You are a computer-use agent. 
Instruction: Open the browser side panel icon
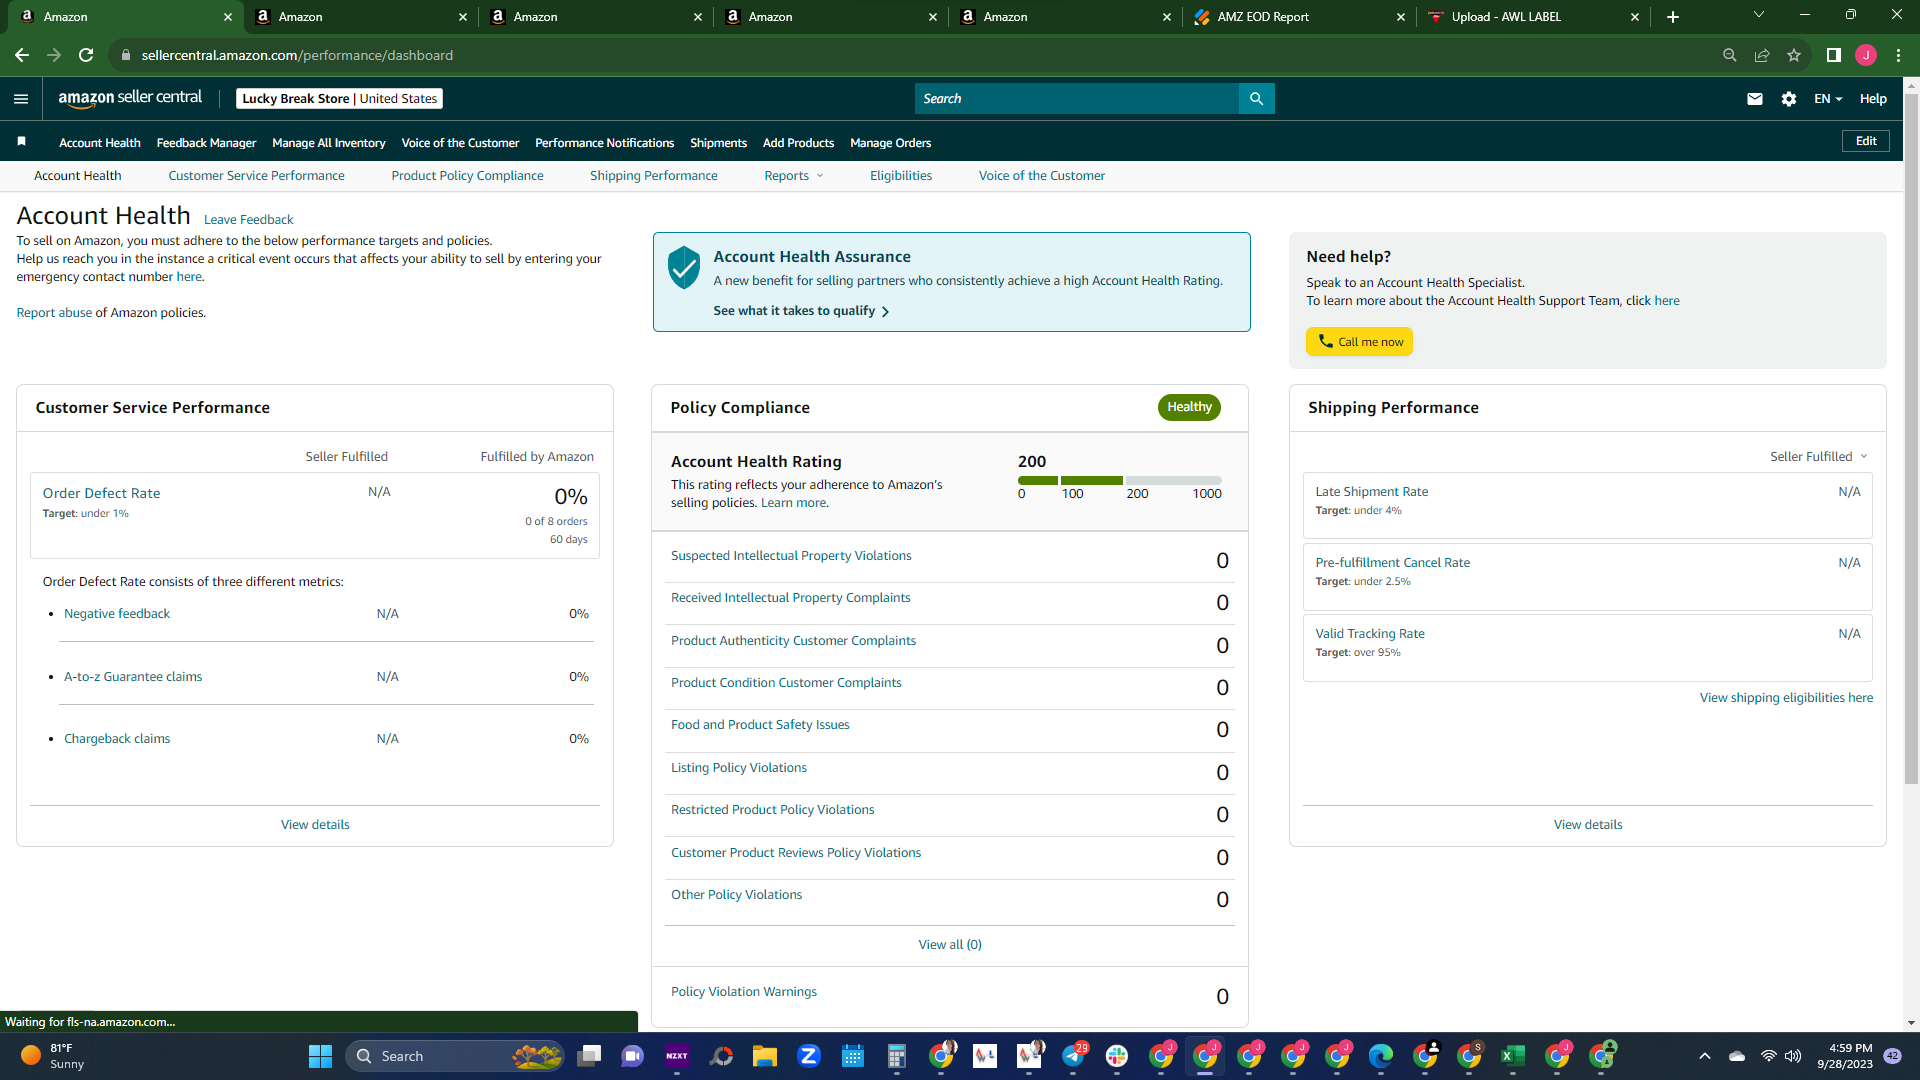coord(1834,55)
